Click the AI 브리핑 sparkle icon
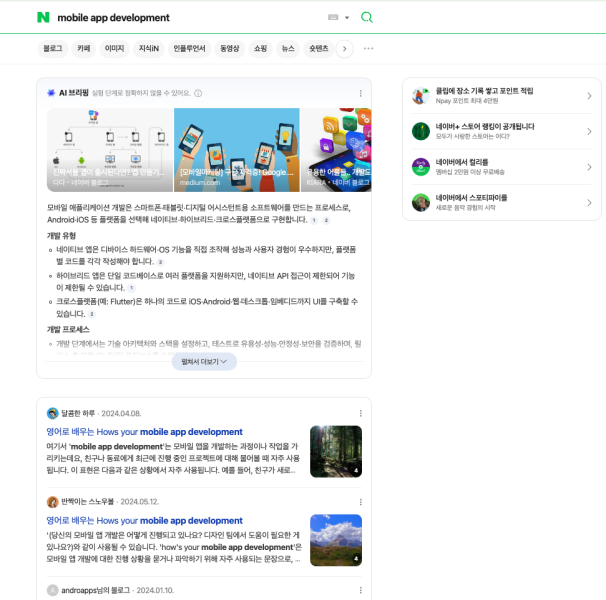 (51, 93)
